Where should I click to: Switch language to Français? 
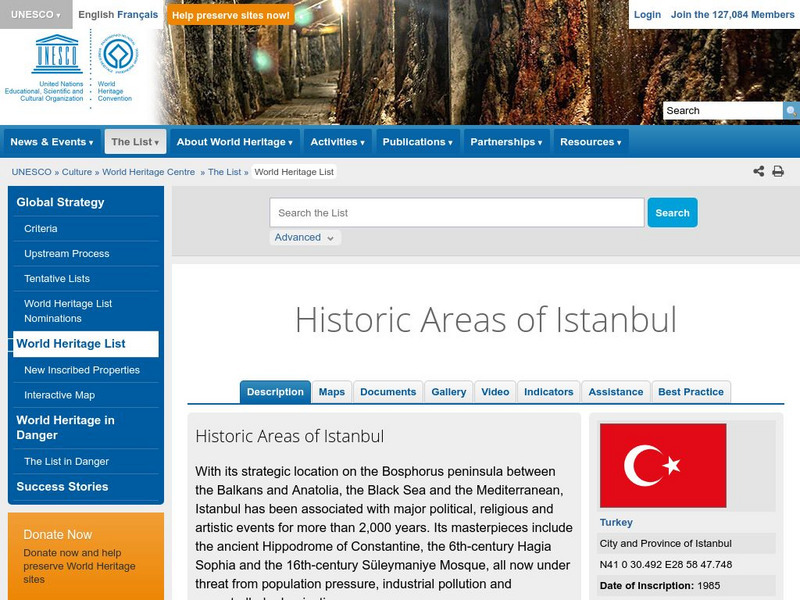(x=138, y=15)
